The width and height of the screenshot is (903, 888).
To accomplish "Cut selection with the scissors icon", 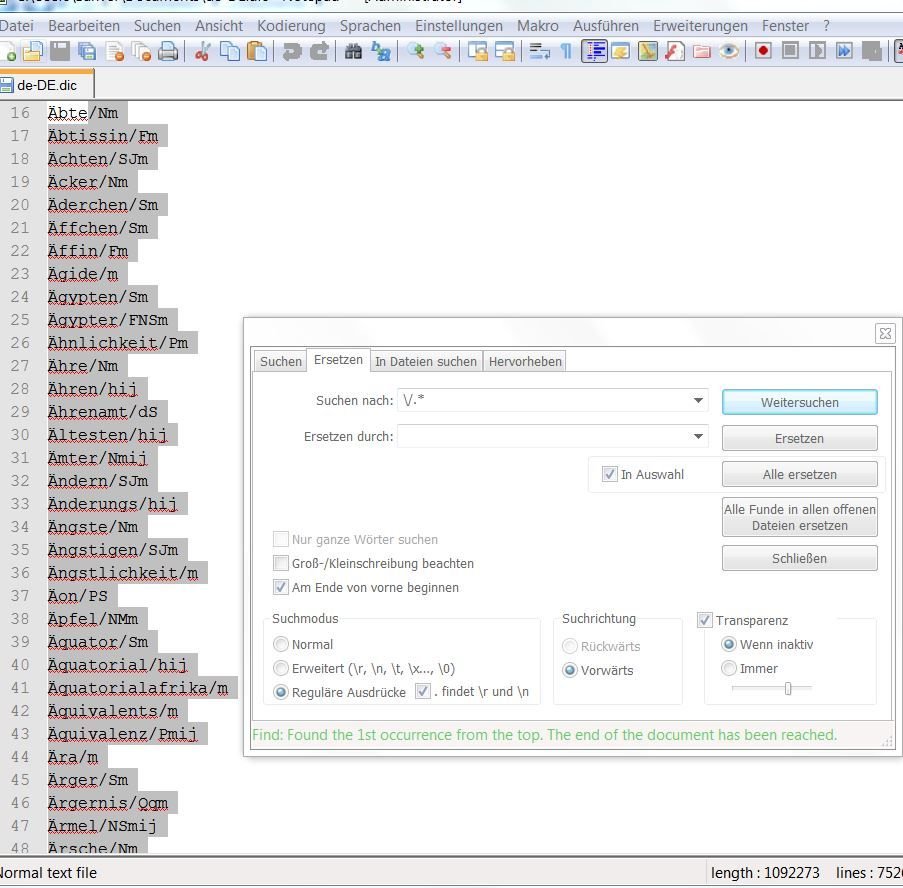I will click(202, 52).
